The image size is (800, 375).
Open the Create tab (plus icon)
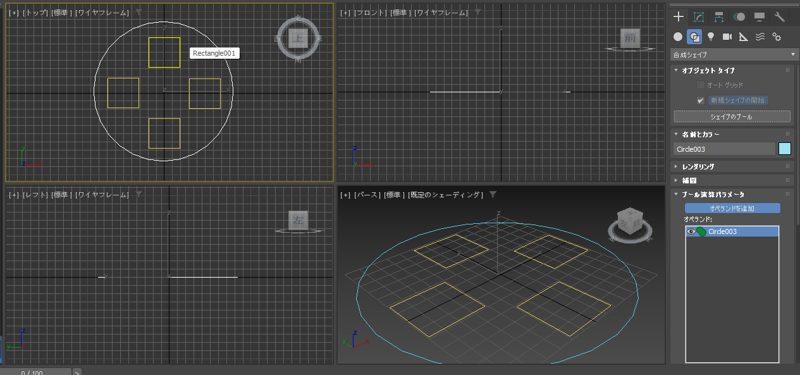click(678, 17)
